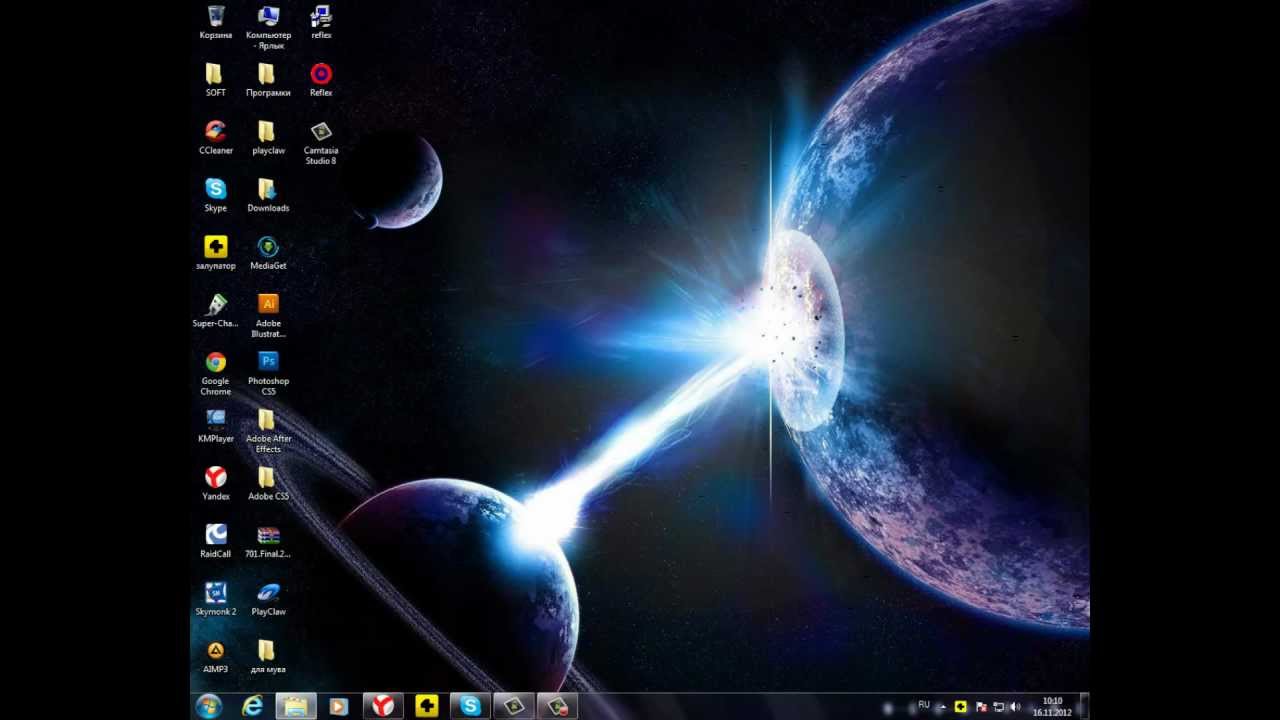Switch to Yandex browser in the taskbar

(x=383, y=706)
